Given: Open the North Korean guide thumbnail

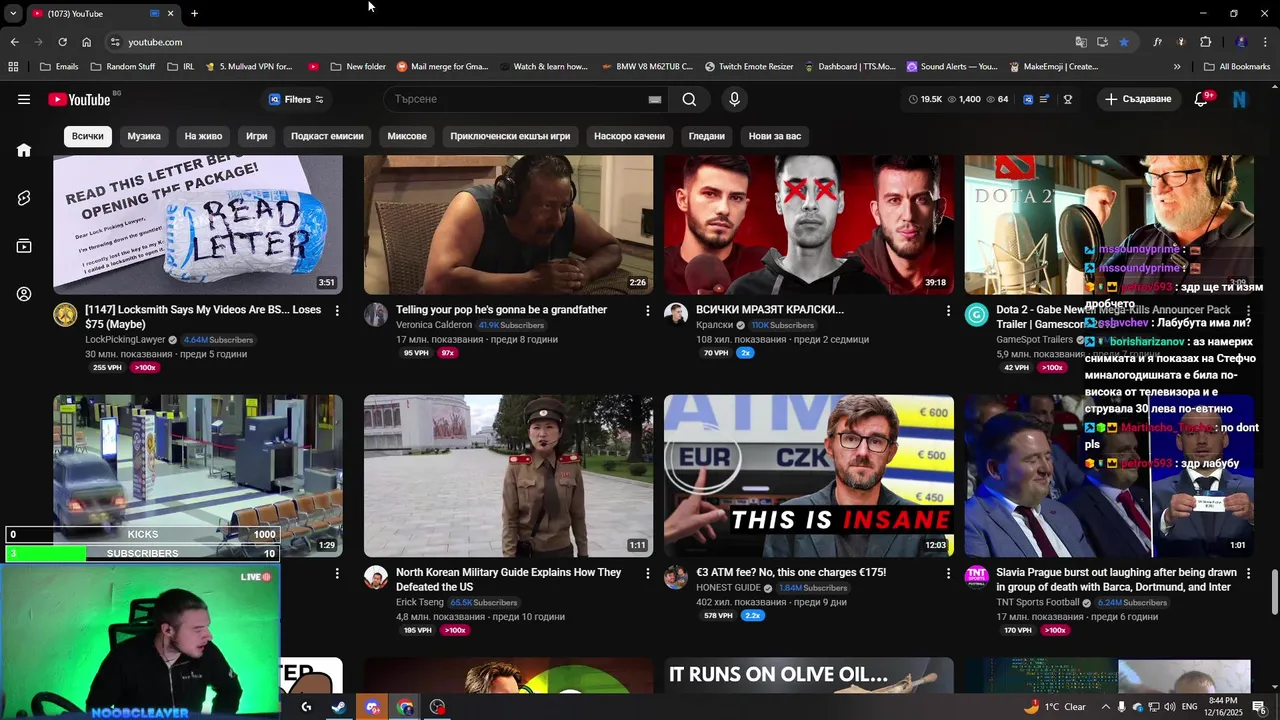Looking at the screenshot, I should click(x=508, y=476).
